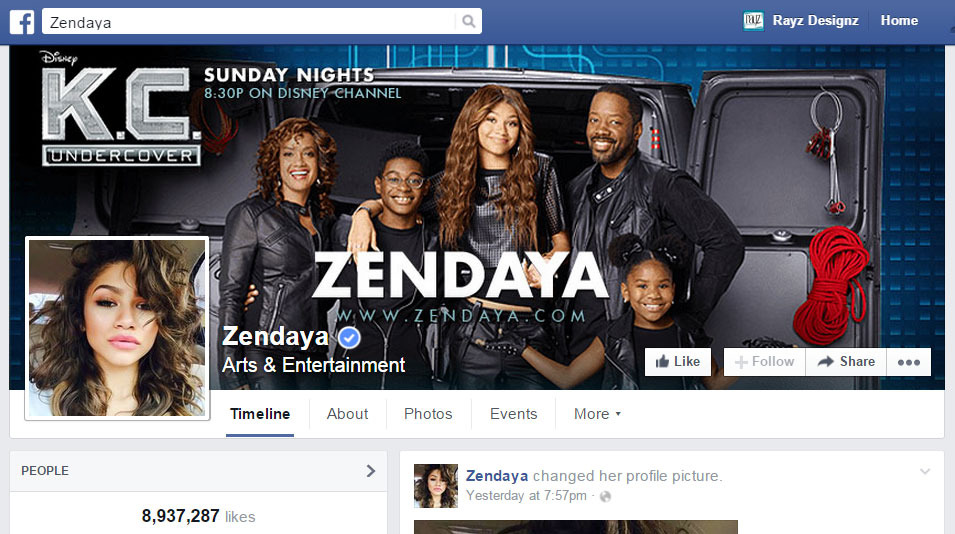The image size is (955, 534).
Task: Share the Zendaya page
Action: [x=846, y=362]
